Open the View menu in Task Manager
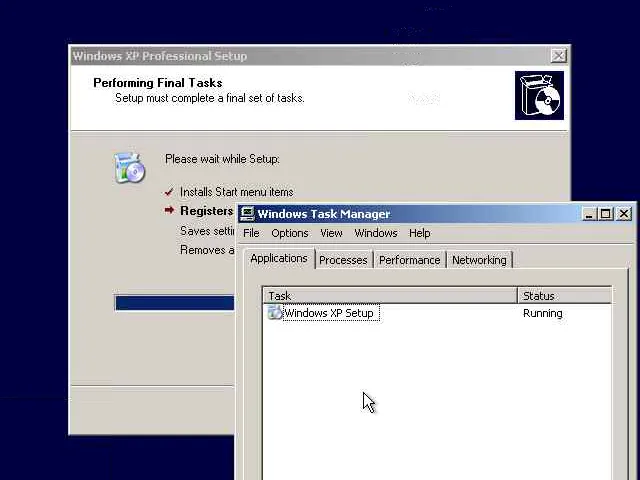The image size is (640, 480). point(331,233)
